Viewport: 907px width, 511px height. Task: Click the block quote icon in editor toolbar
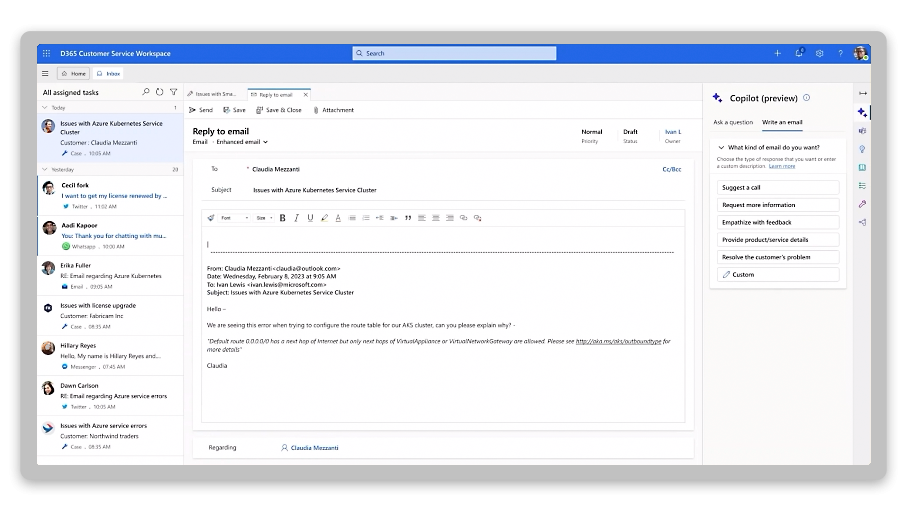tap(408, 217)
